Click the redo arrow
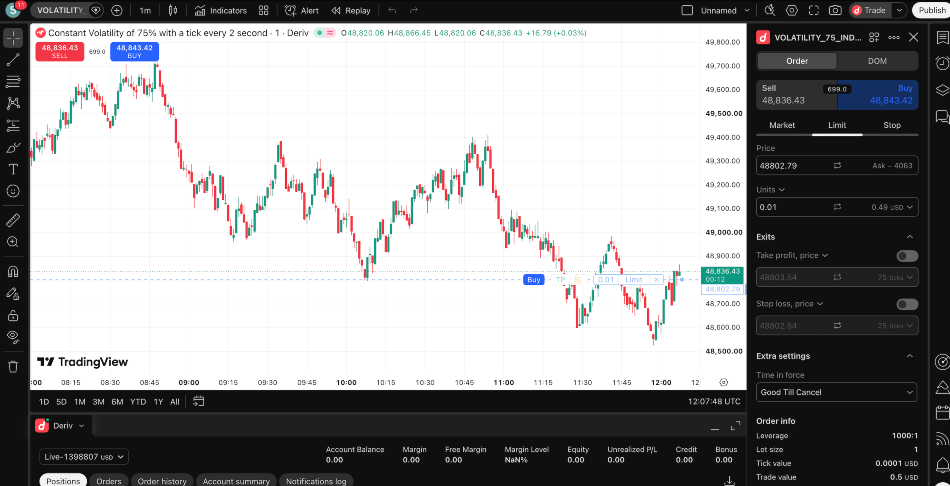 414,10
